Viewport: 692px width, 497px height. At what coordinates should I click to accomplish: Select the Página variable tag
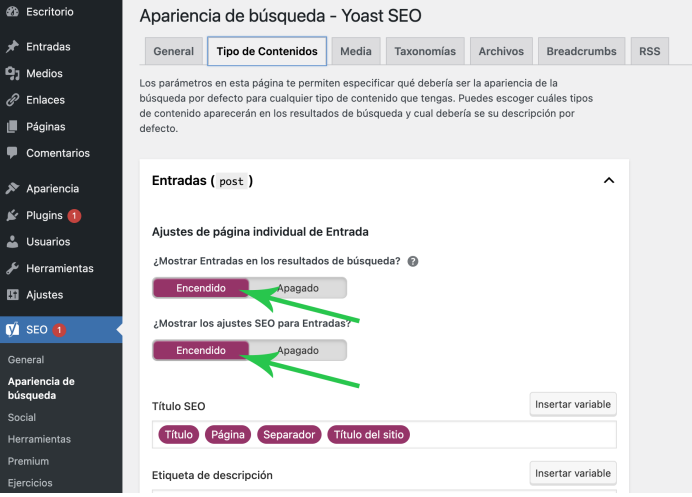click(x=228, y=434)
